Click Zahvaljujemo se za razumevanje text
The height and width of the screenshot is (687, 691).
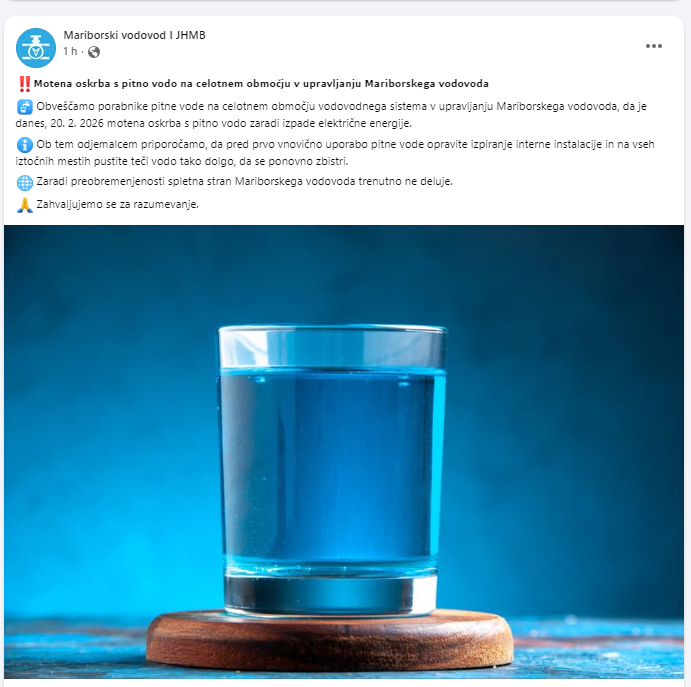click(x=117, y=204)
